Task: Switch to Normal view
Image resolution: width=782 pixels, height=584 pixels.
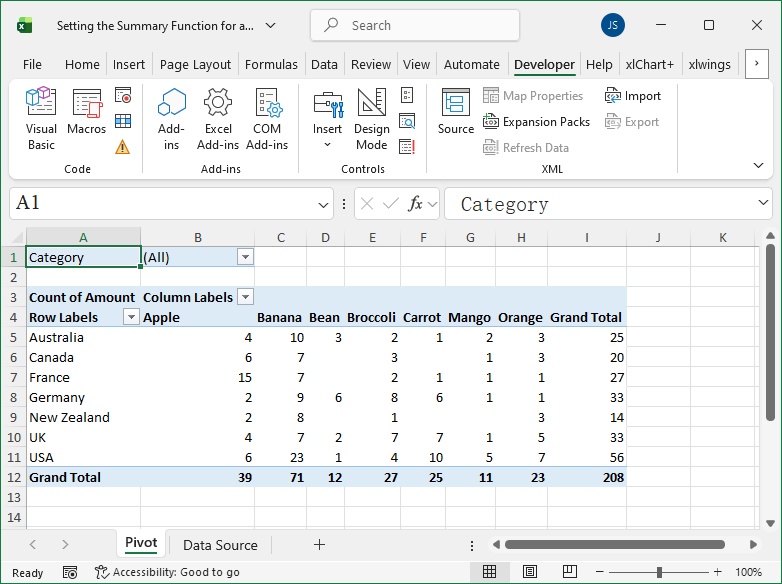Action: pos(489,572)
